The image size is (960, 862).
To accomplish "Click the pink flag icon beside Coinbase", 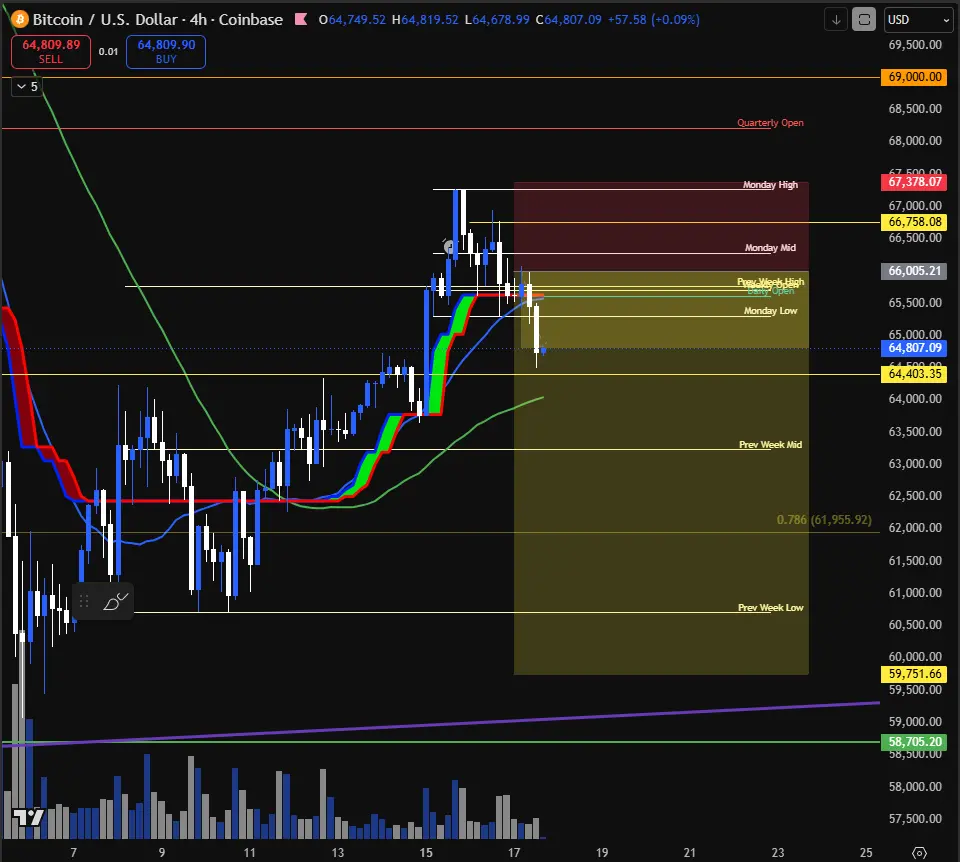I will click(301, 20).
